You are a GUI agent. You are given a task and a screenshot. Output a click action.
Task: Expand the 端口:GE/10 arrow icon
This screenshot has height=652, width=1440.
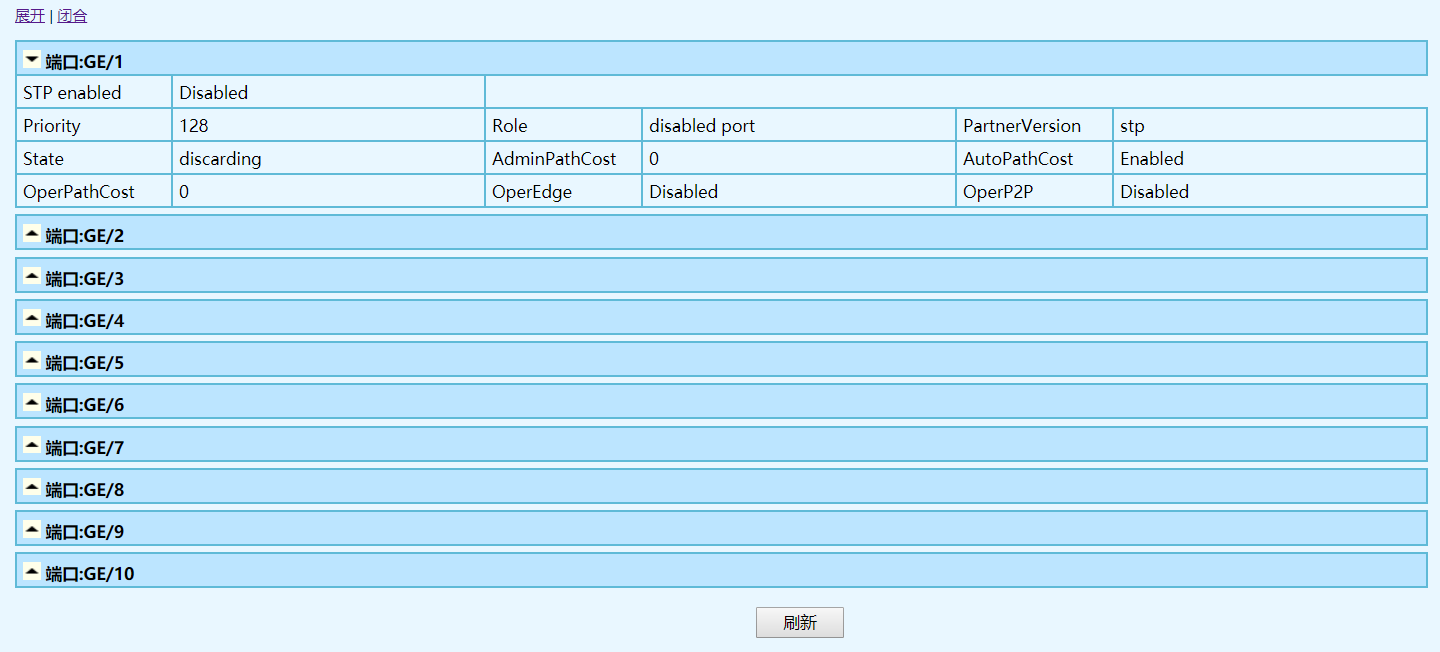pyautogui.click(x=32, y=571)
